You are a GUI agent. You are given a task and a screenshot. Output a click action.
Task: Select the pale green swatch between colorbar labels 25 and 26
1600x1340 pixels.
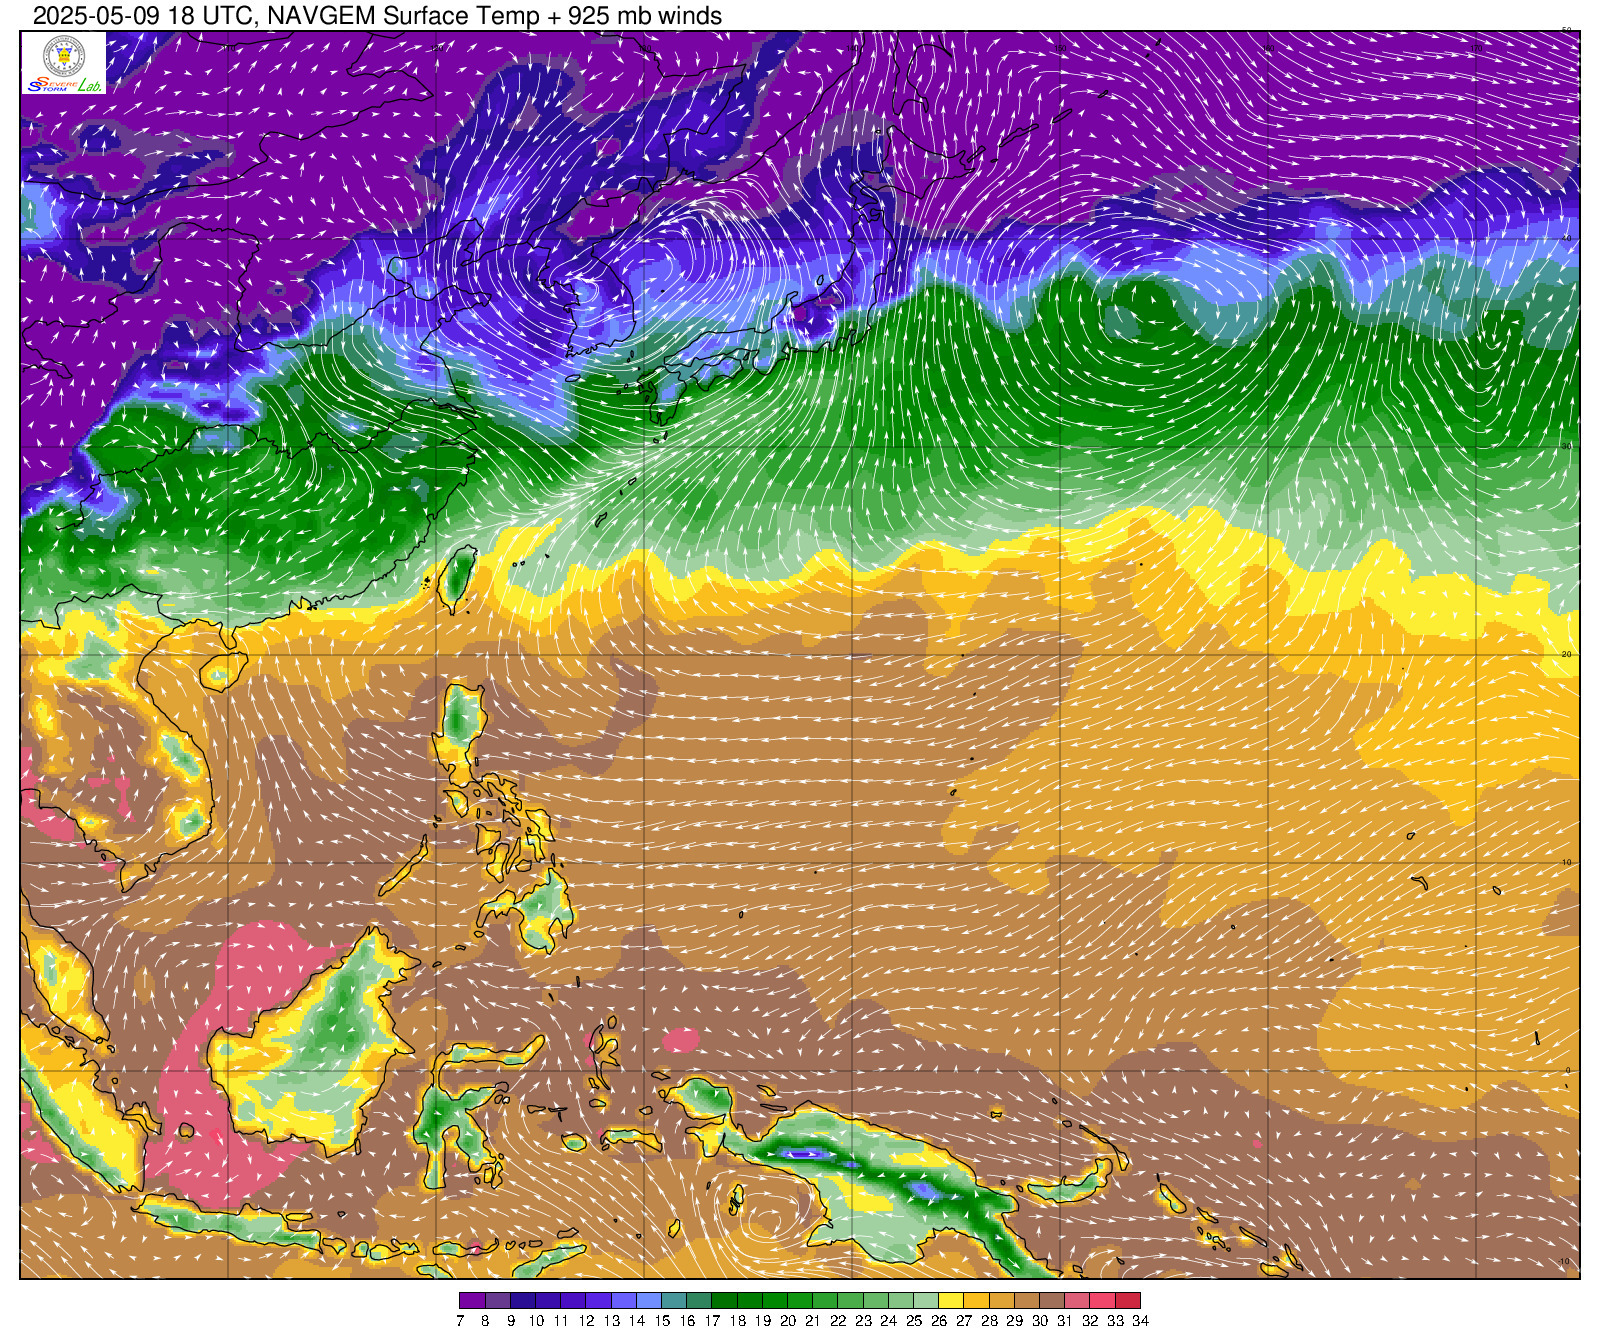[926, 1300]
